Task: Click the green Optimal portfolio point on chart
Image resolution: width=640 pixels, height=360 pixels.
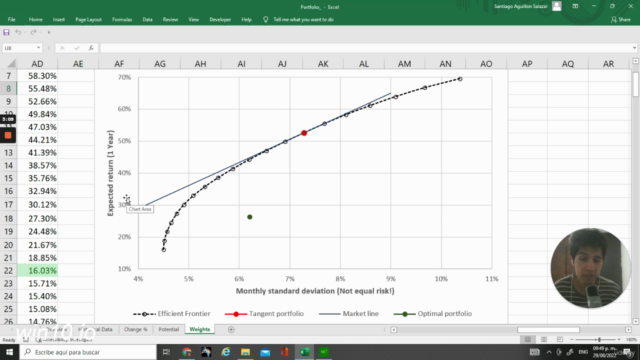Action: 250,217
